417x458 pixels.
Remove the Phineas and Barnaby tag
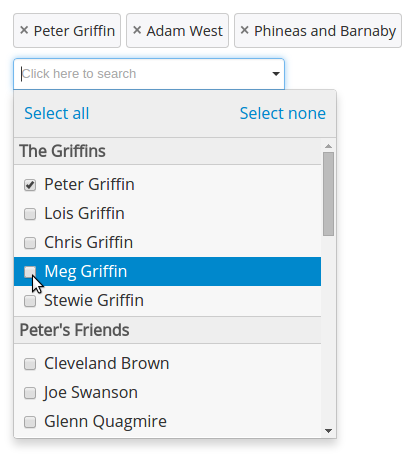tap(244, 30)
